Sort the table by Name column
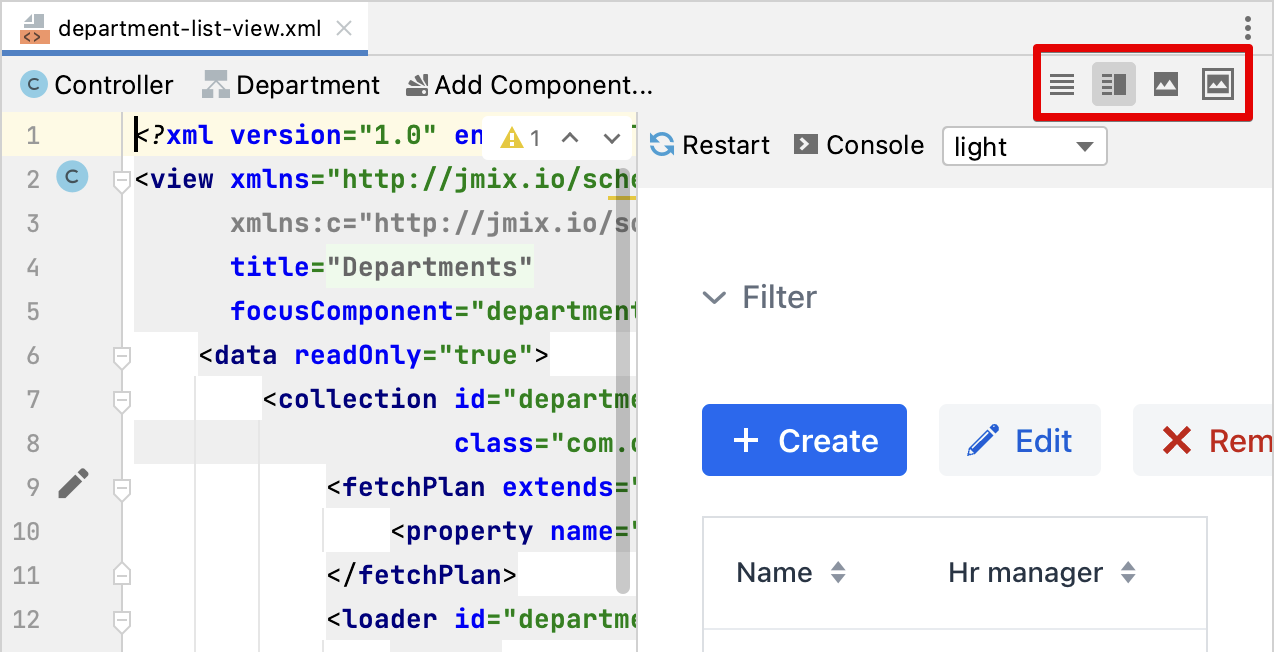This screenshot has width=1274, height=652. pos(839,573)
